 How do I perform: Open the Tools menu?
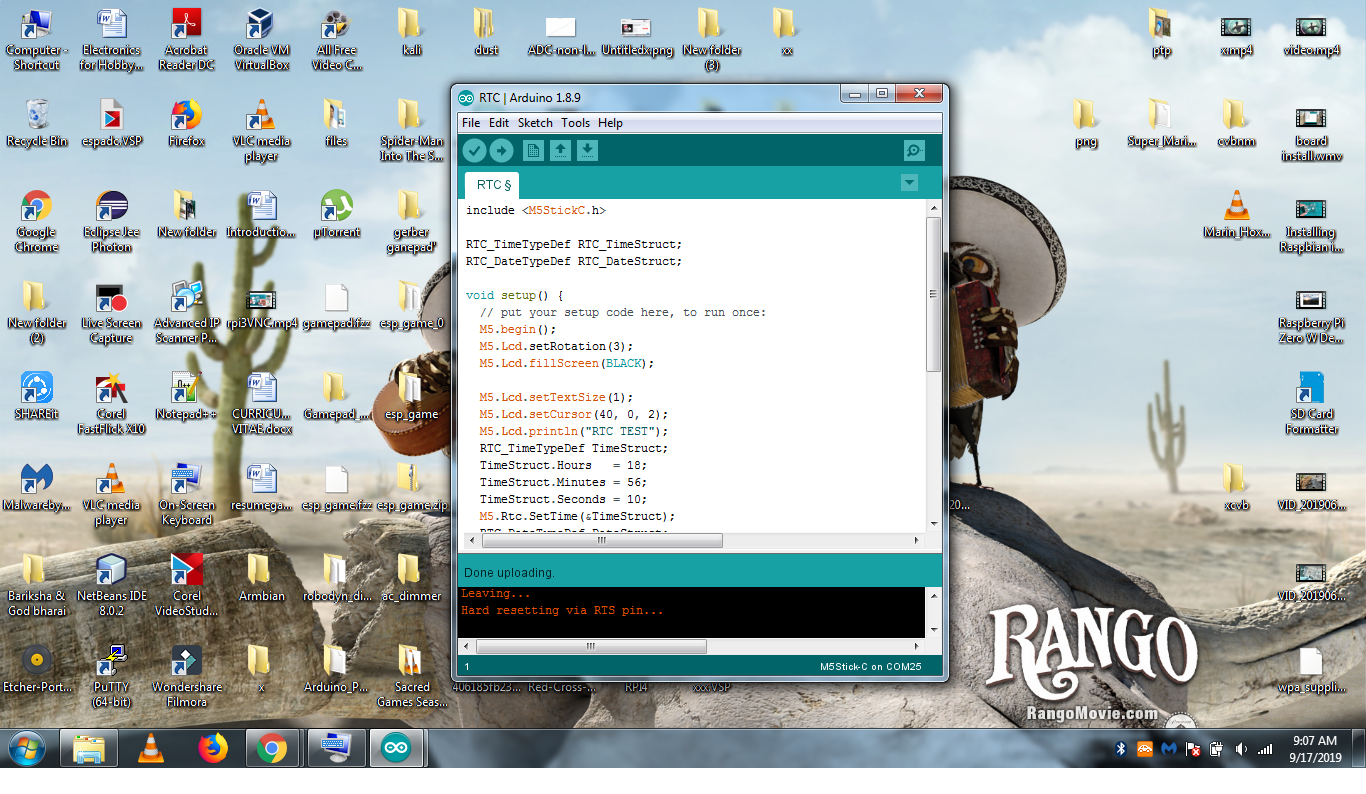575,123
